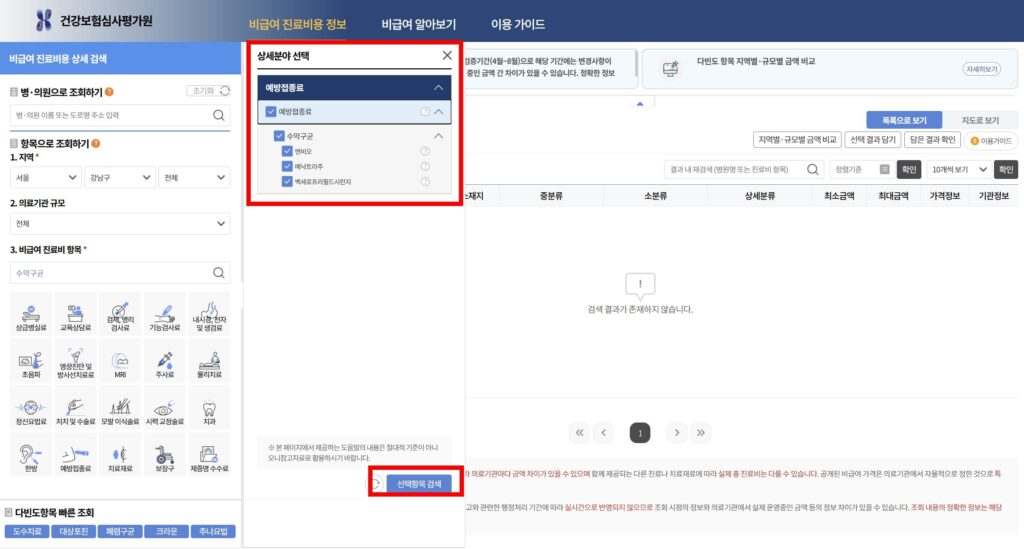Choose the 처치 및 수술료 icon
Viewport: 1024px width, 549px height.
75,410
